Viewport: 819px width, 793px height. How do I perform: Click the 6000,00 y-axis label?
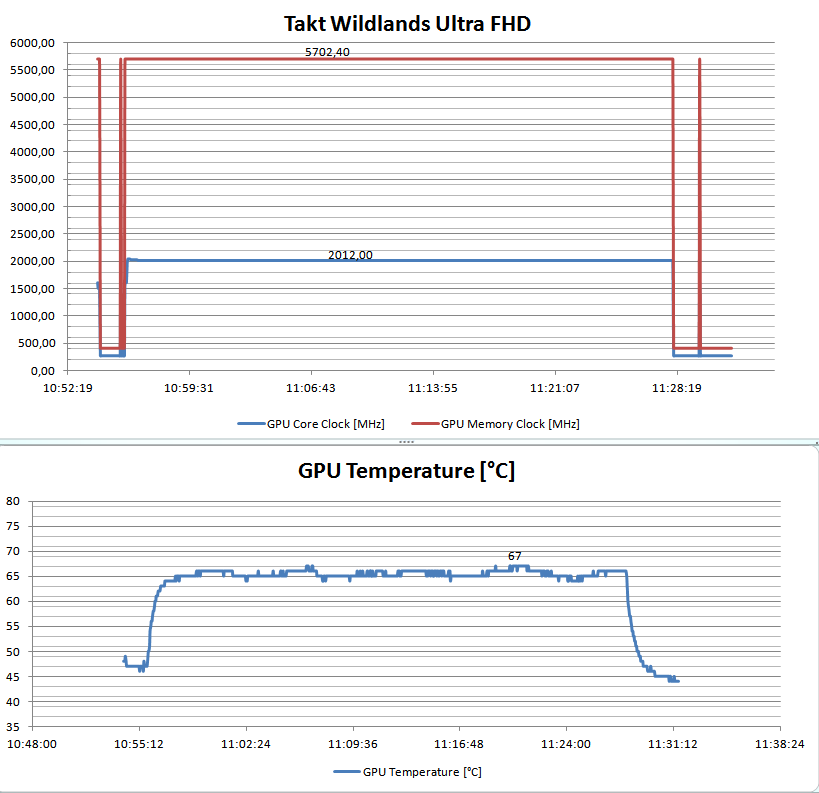point(32,43)
